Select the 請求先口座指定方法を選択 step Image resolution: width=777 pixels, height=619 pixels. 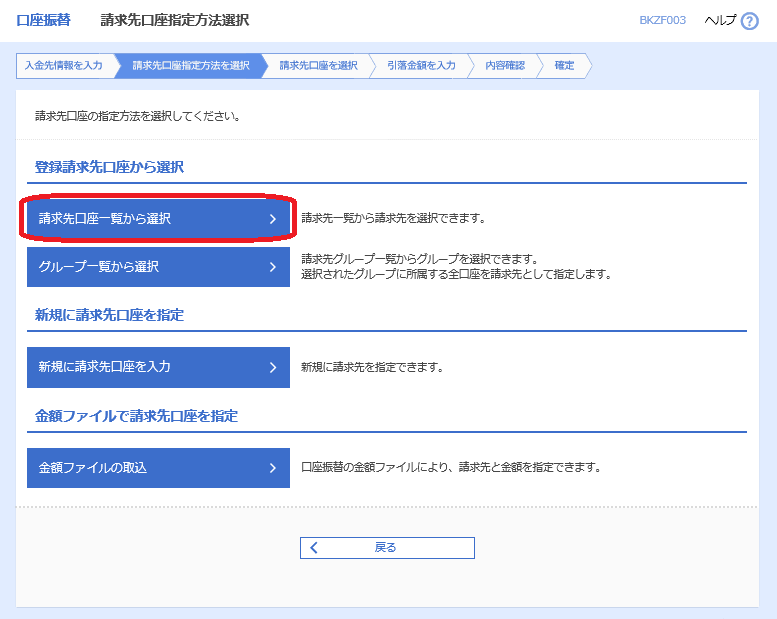pos(190,65)
